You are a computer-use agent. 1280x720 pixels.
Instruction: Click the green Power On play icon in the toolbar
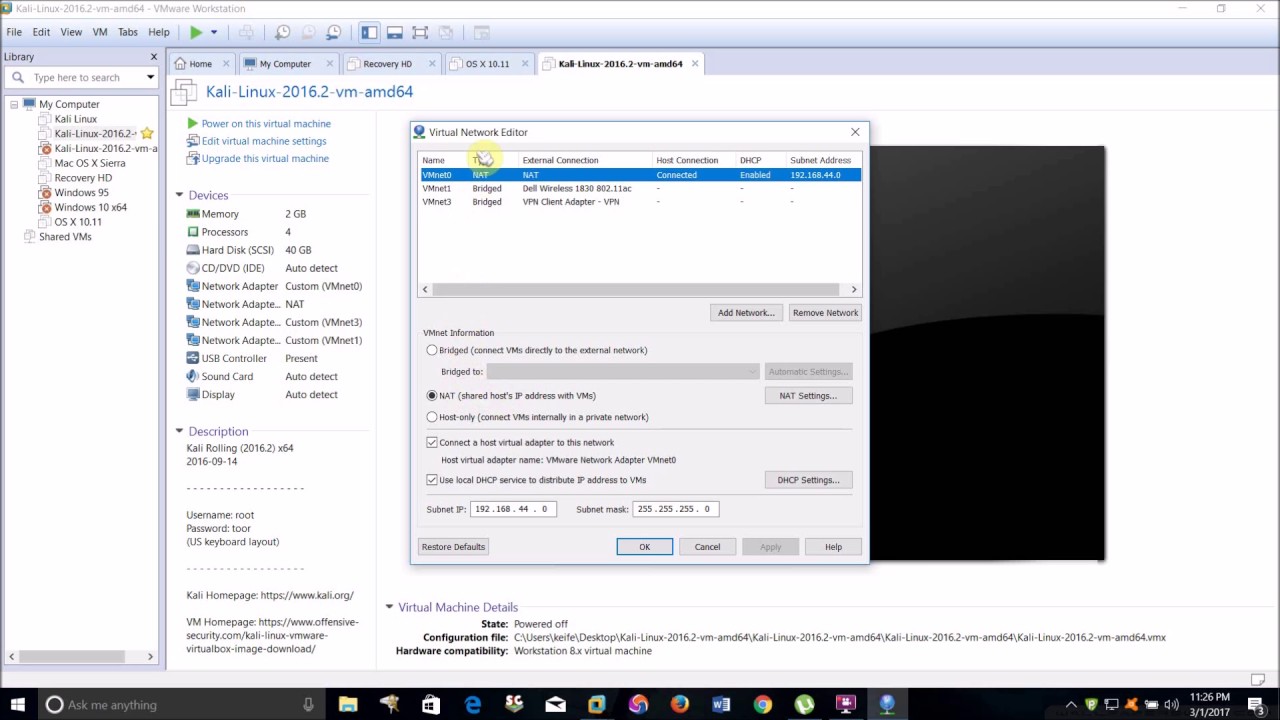196,32
